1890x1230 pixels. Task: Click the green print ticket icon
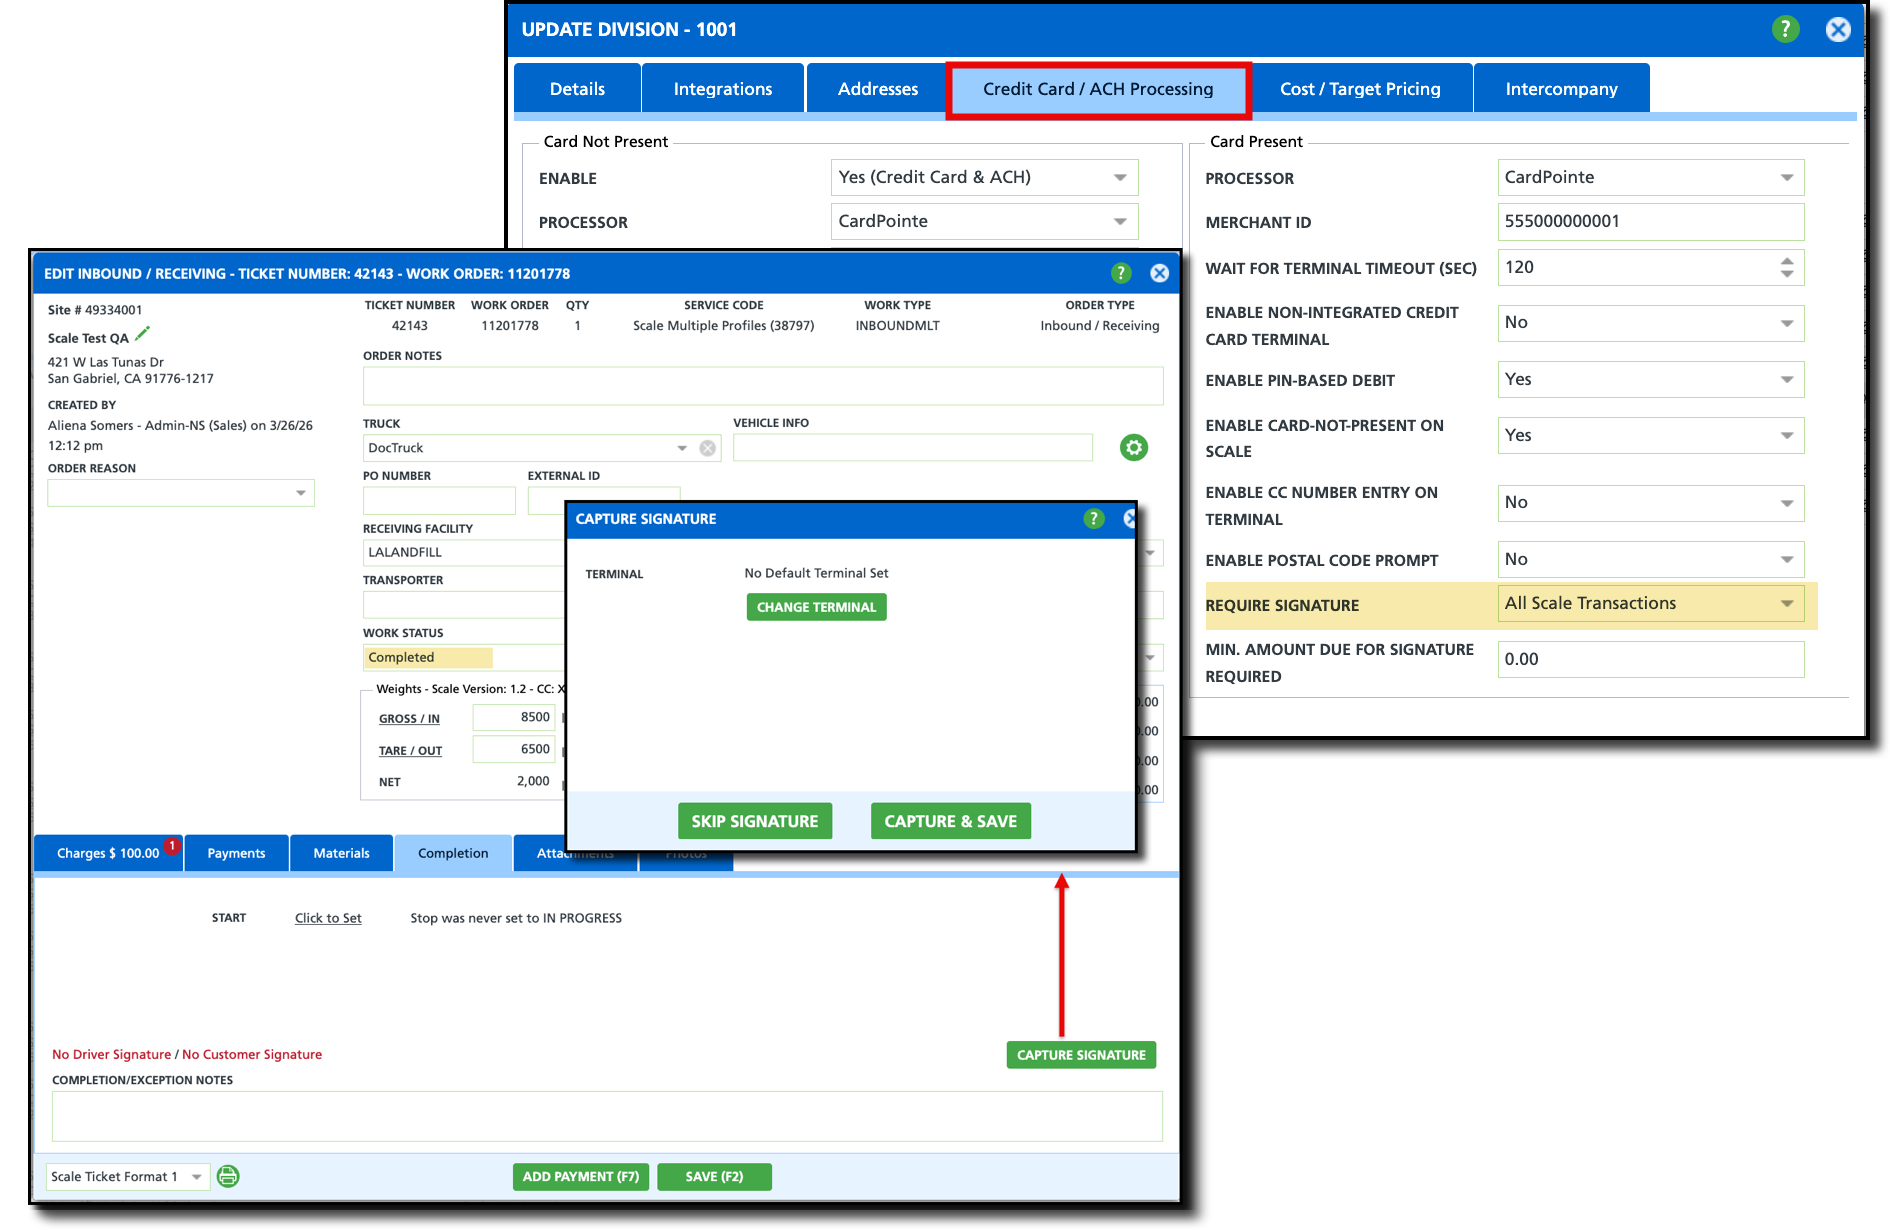pyautogui.click(x=228, y=1176)
